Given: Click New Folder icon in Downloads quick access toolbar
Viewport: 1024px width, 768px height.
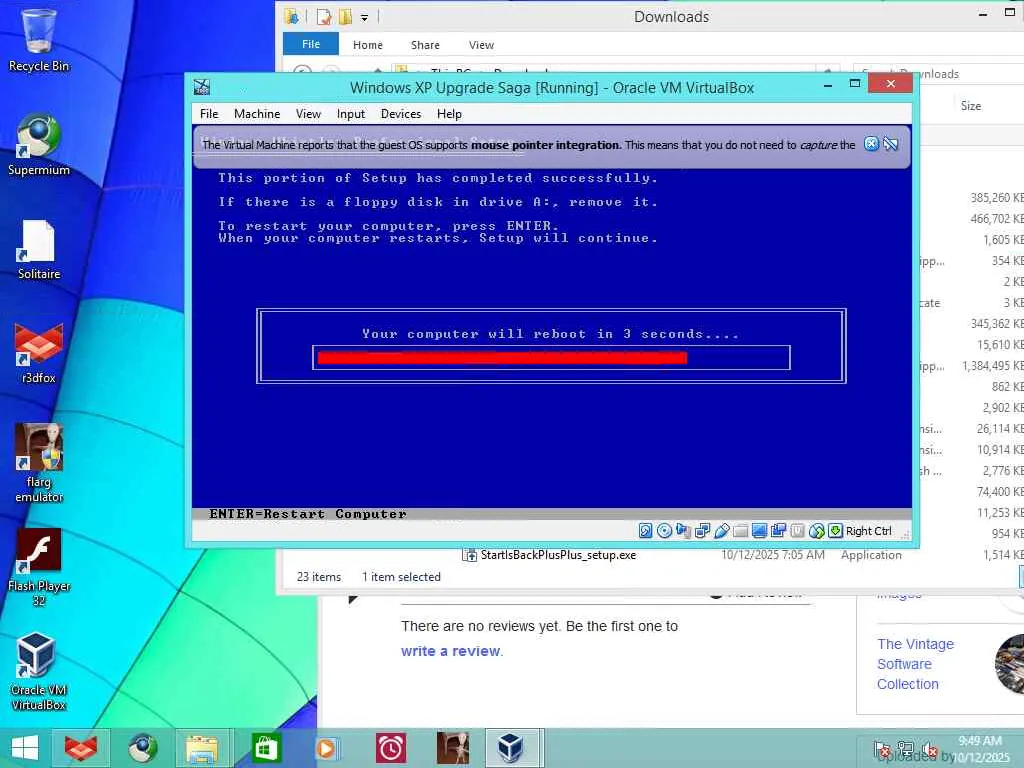Looking at the screenshot, I should tap(345, 17).
